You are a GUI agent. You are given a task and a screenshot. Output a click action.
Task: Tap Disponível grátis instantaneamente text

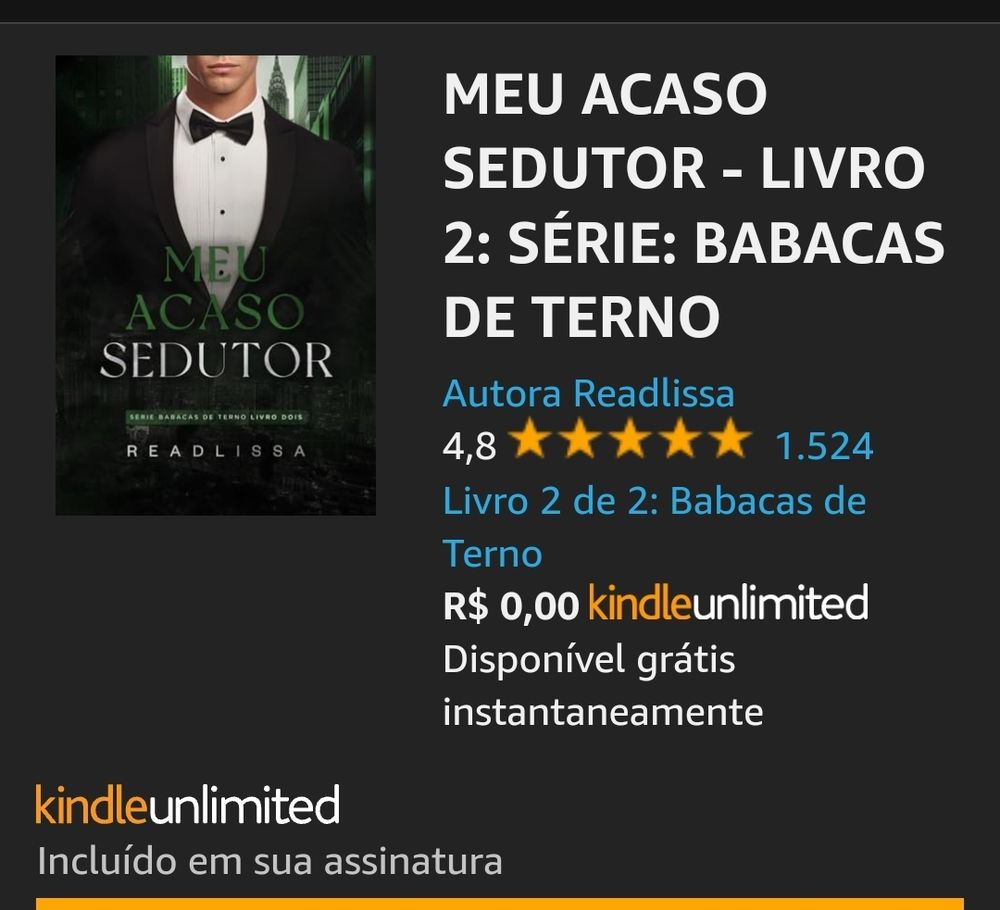tap(603, 686)
